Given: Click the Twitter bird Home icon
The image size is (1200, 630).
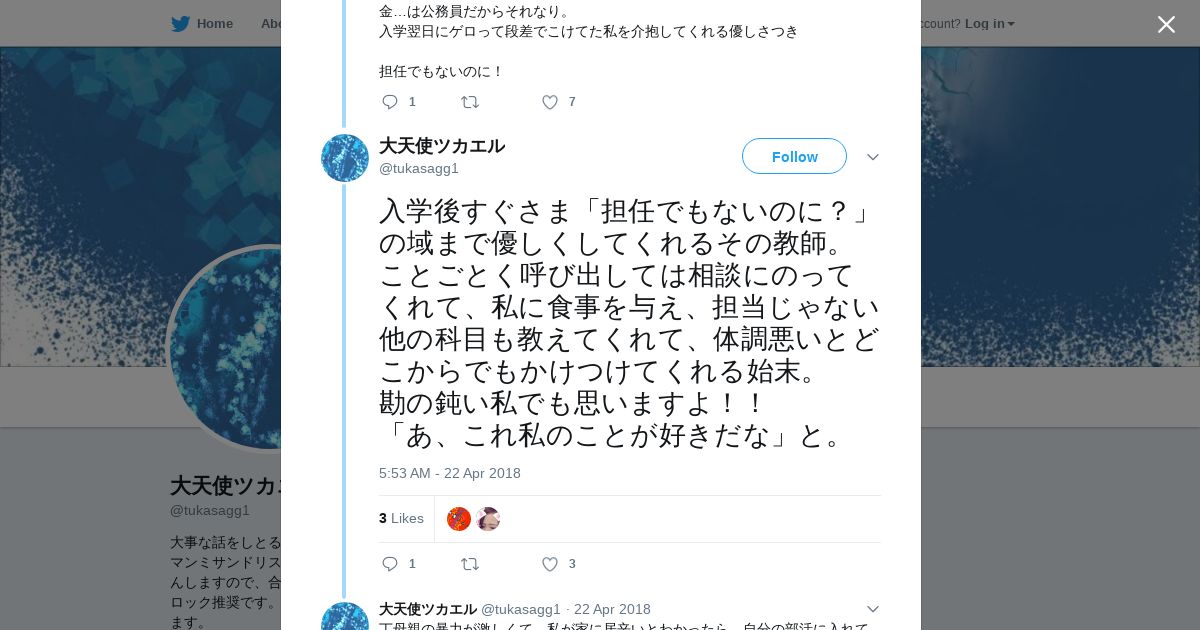Looking at the screenshot, I should tap(180, 24).
